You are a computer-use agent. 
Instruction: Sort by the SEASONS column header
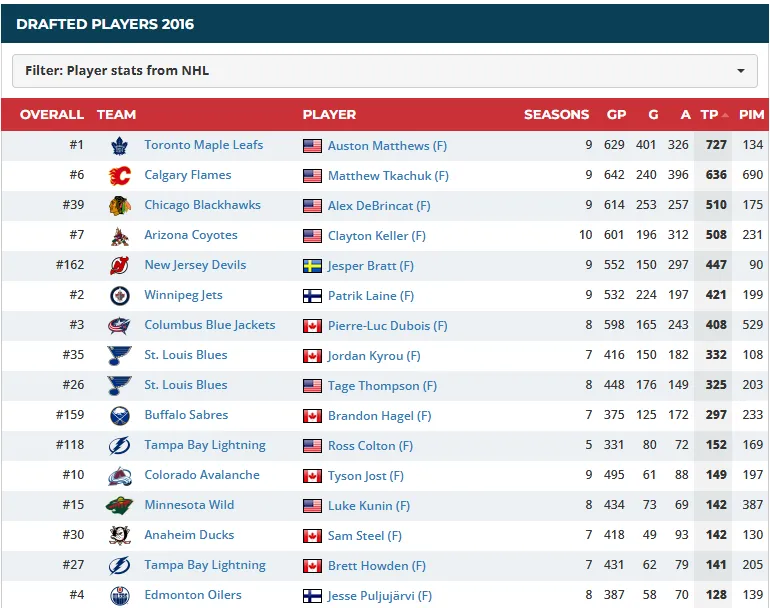pyautogui.click(x=556, y=114)
